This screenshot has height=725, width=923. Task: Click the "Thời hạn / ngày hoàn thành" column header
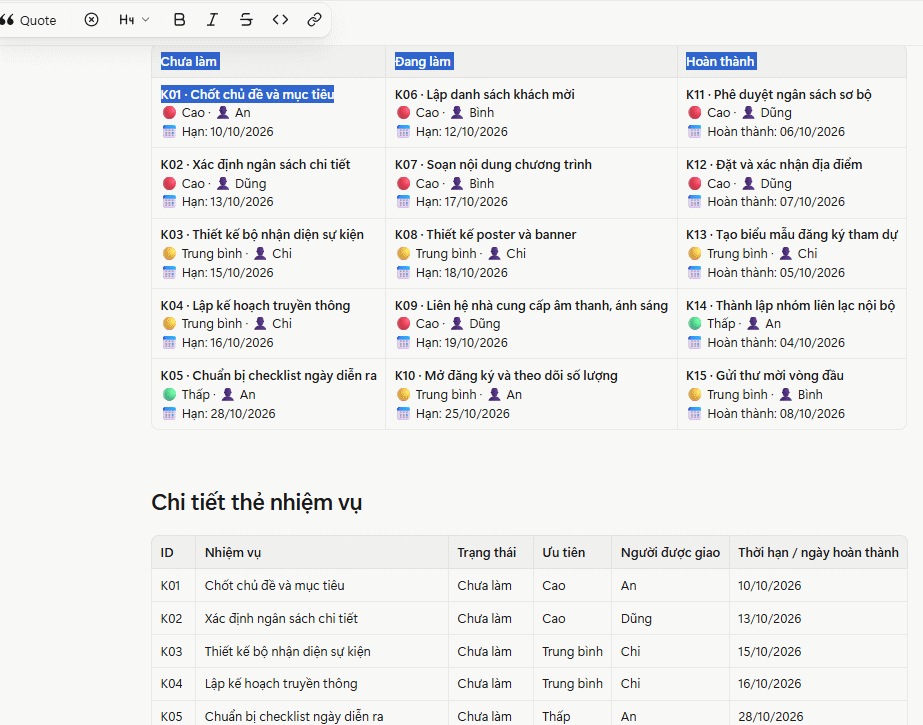[819, 553]
